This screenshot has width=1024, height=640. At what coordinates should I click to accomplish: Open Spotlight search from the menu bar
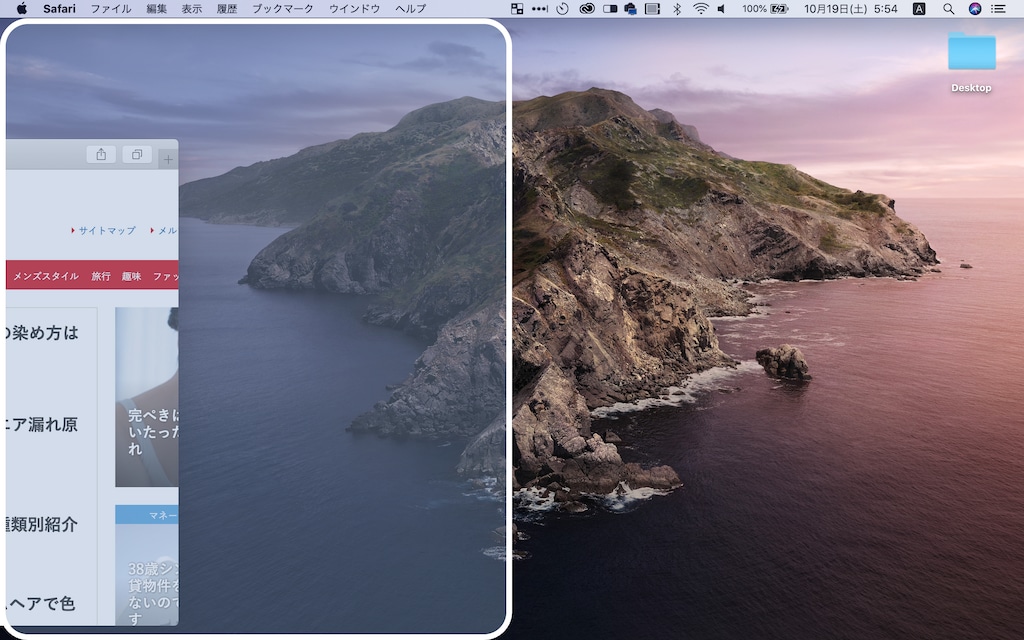pos(947,9)
